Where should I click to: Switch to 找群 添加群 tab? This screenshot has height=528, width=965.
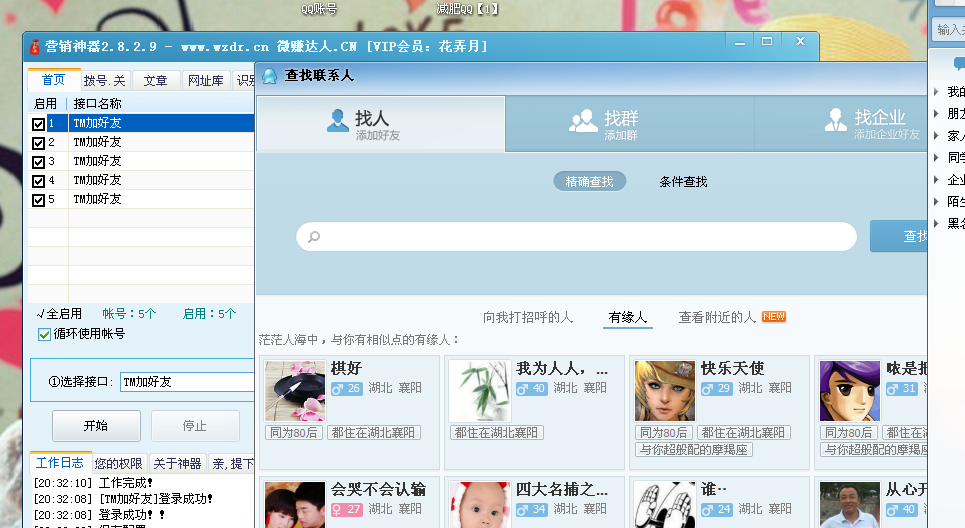pyautogui.click(x=630, y=124)
